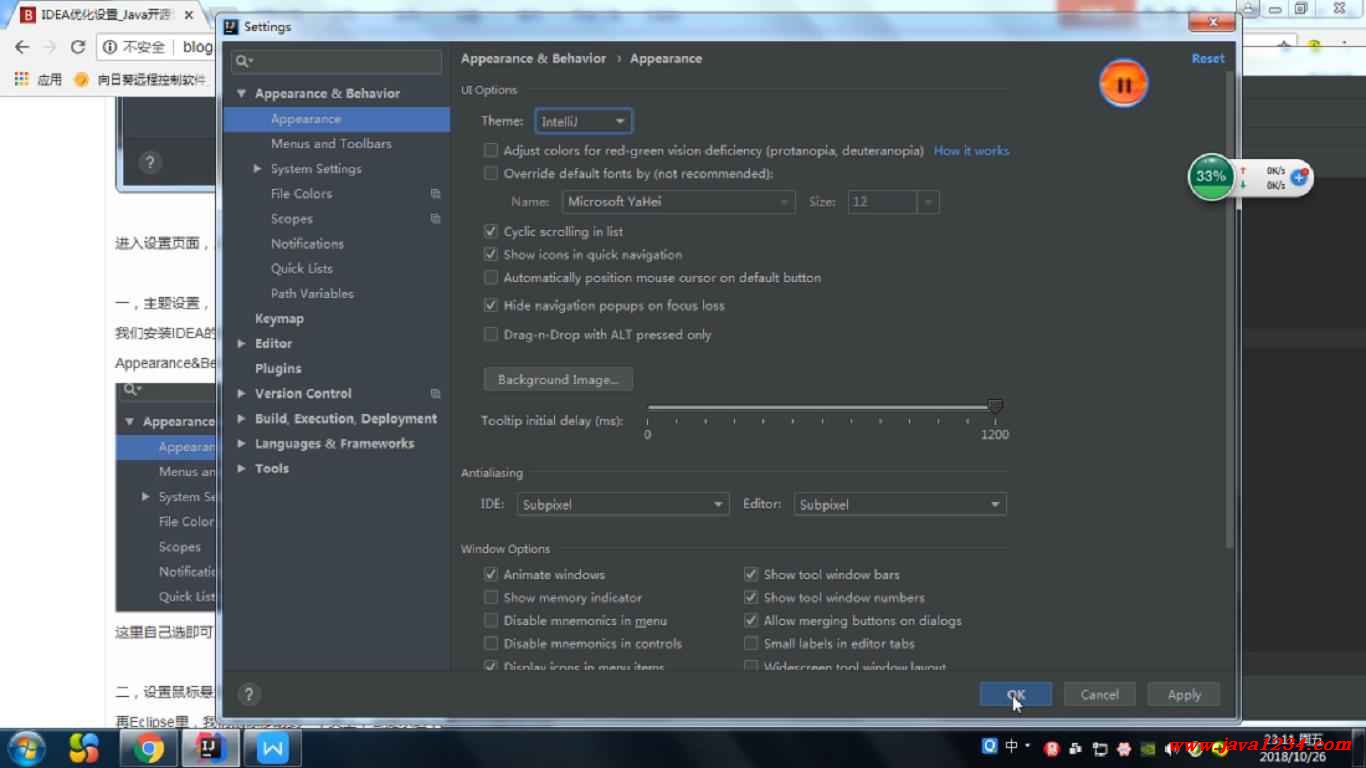Click the help icon in browser screenshot
This screenshot has width=1366, height=768.
(149, 162)
